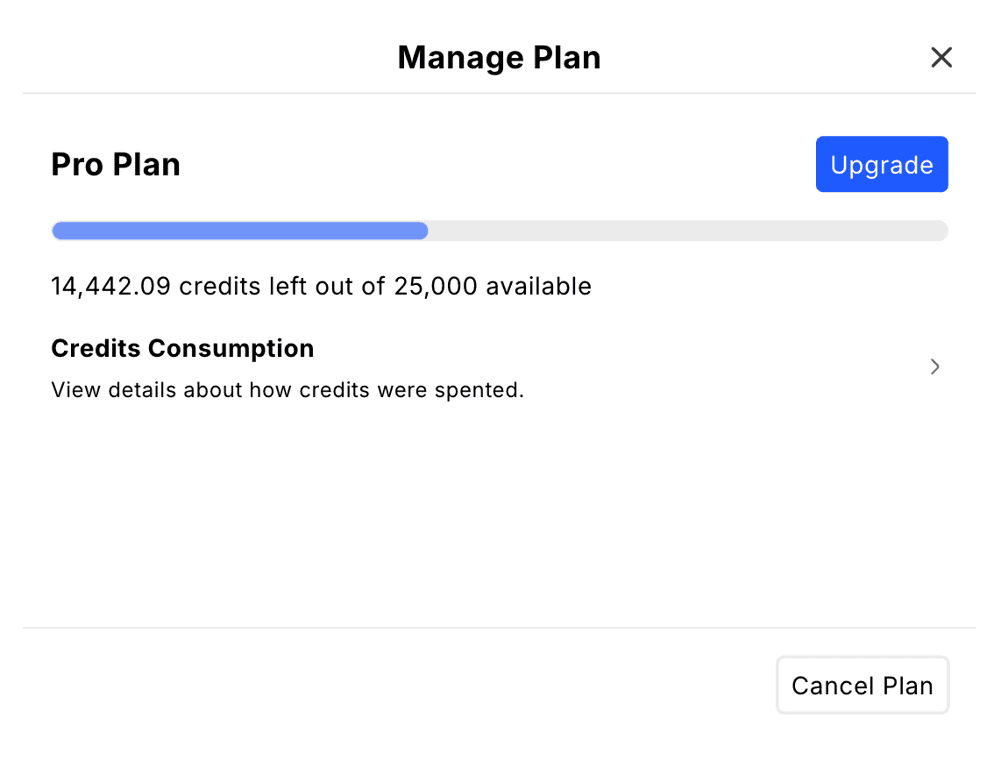Click the '25,000 available' text
Image resolution: width=1001 pixels, height=768 pixels.
point(492,286)
